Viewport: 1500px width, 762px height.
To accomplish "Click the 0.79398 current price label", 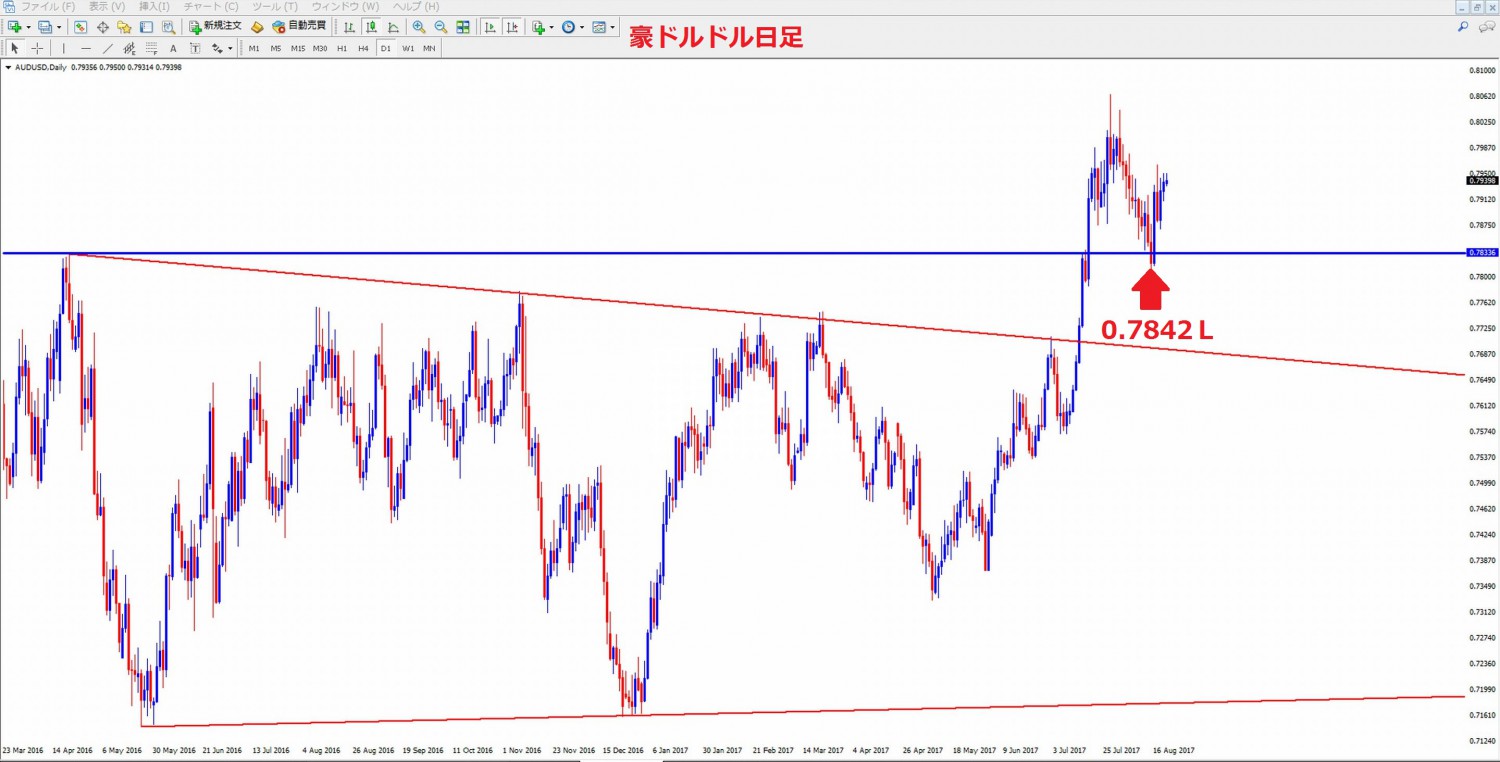I will (1481, 180).
